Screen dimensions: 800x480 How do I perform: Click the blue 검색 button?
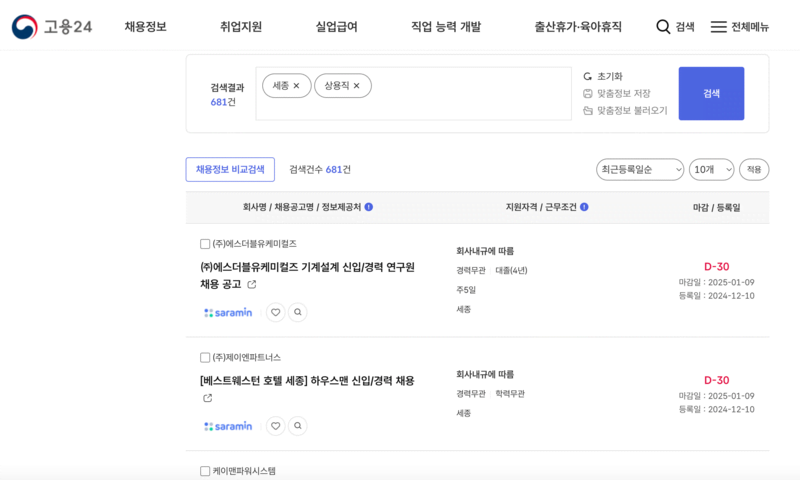pyautogui.click(x=711, y=93)
